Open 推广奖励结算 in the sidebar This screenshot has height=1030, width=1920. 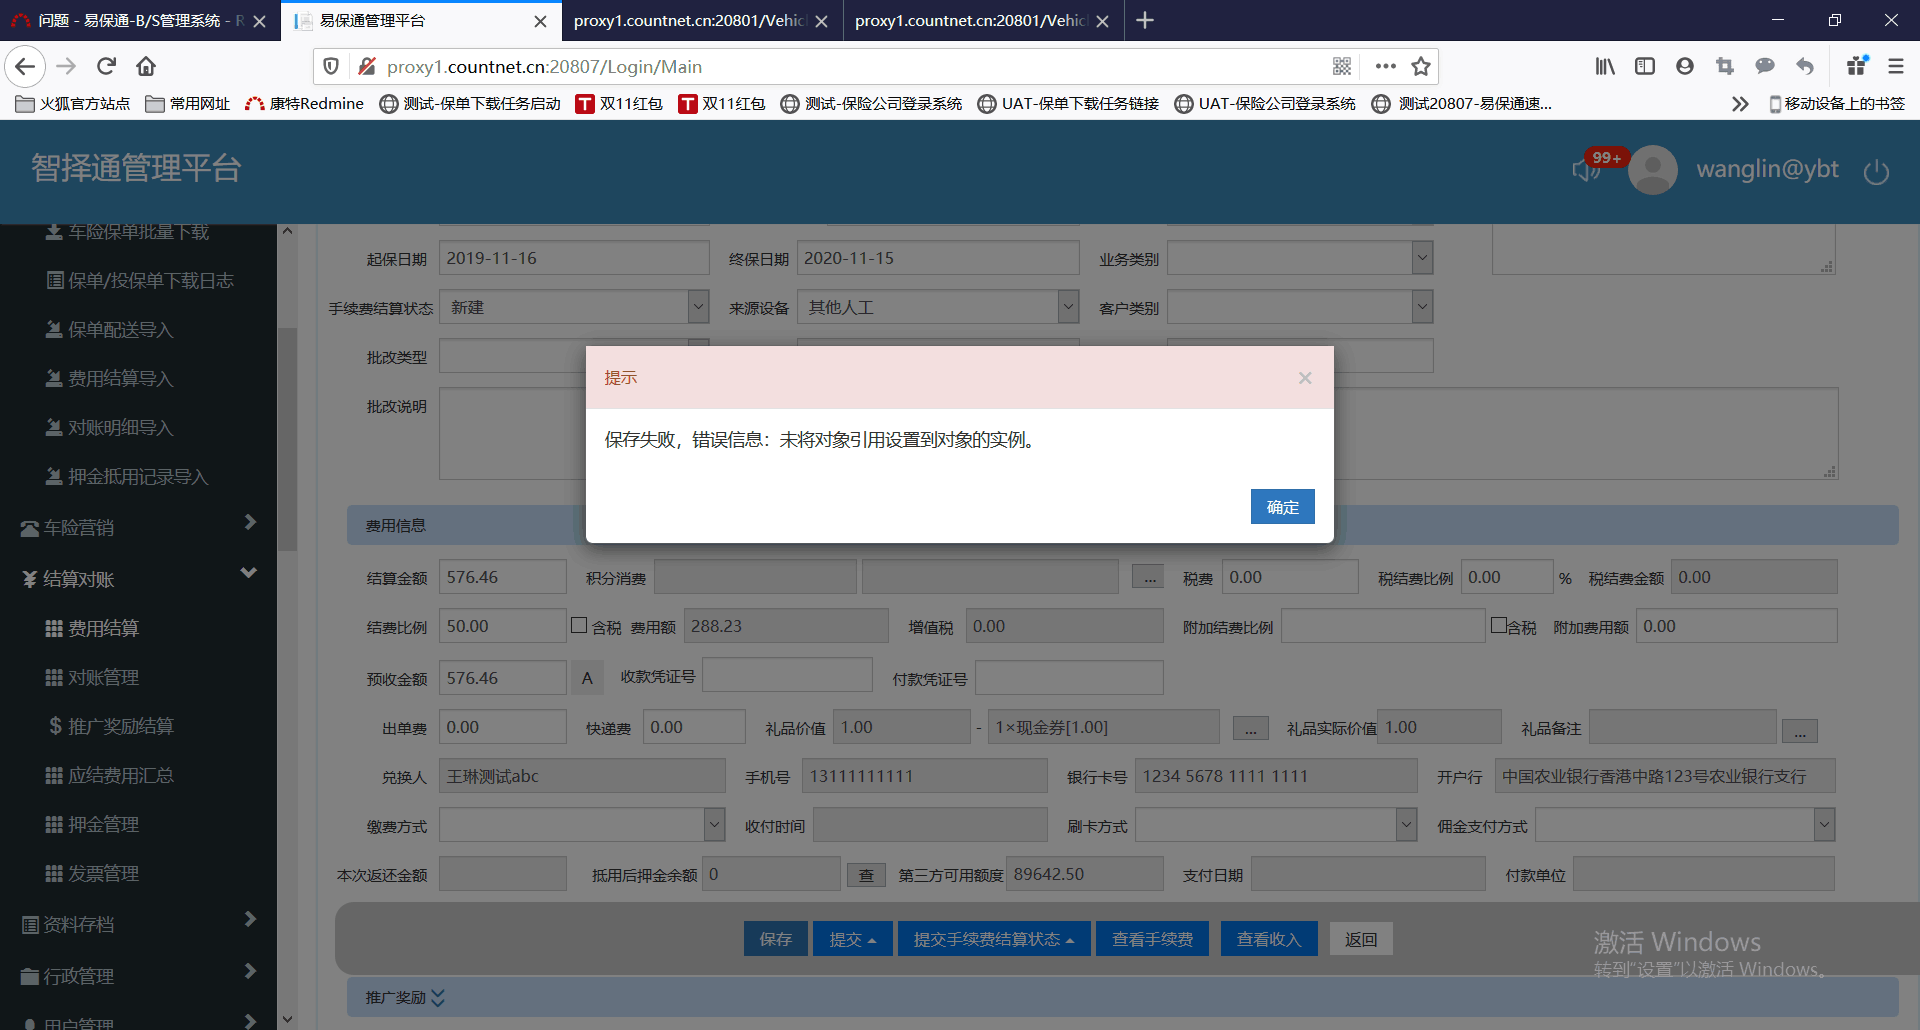tap(111, 726)
